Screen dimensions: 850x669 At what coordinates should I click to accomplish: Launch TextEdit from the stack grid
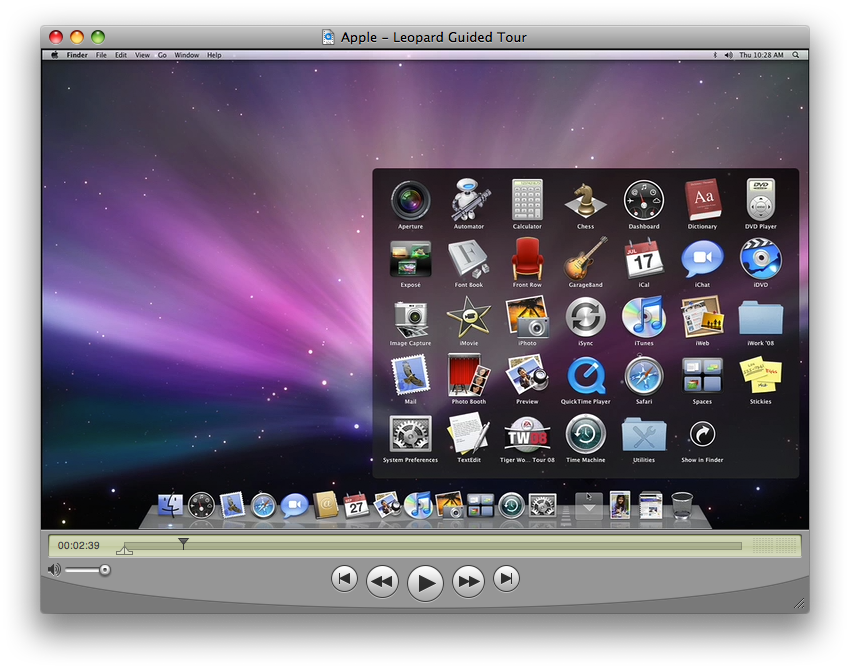469,434
